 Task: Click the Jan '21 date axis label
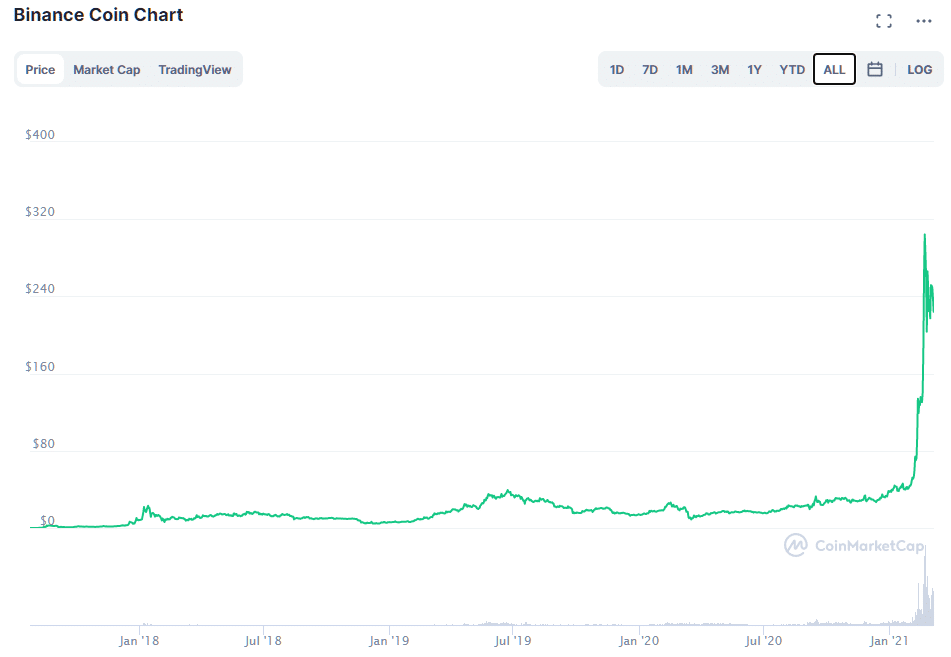(x=889, y=641)
